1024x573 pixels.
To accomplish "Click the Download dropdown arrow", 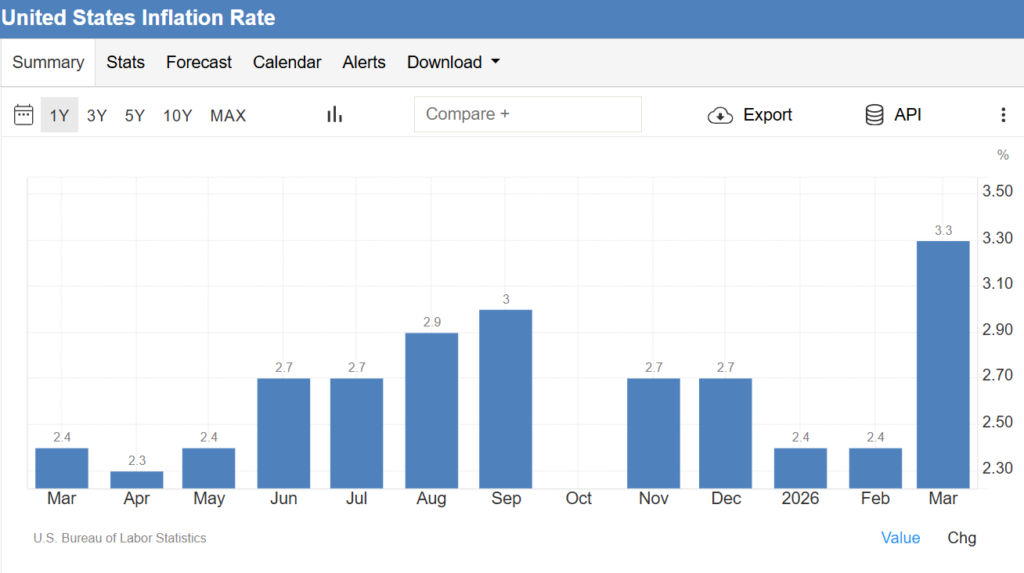I will click(x=496, y=61).
